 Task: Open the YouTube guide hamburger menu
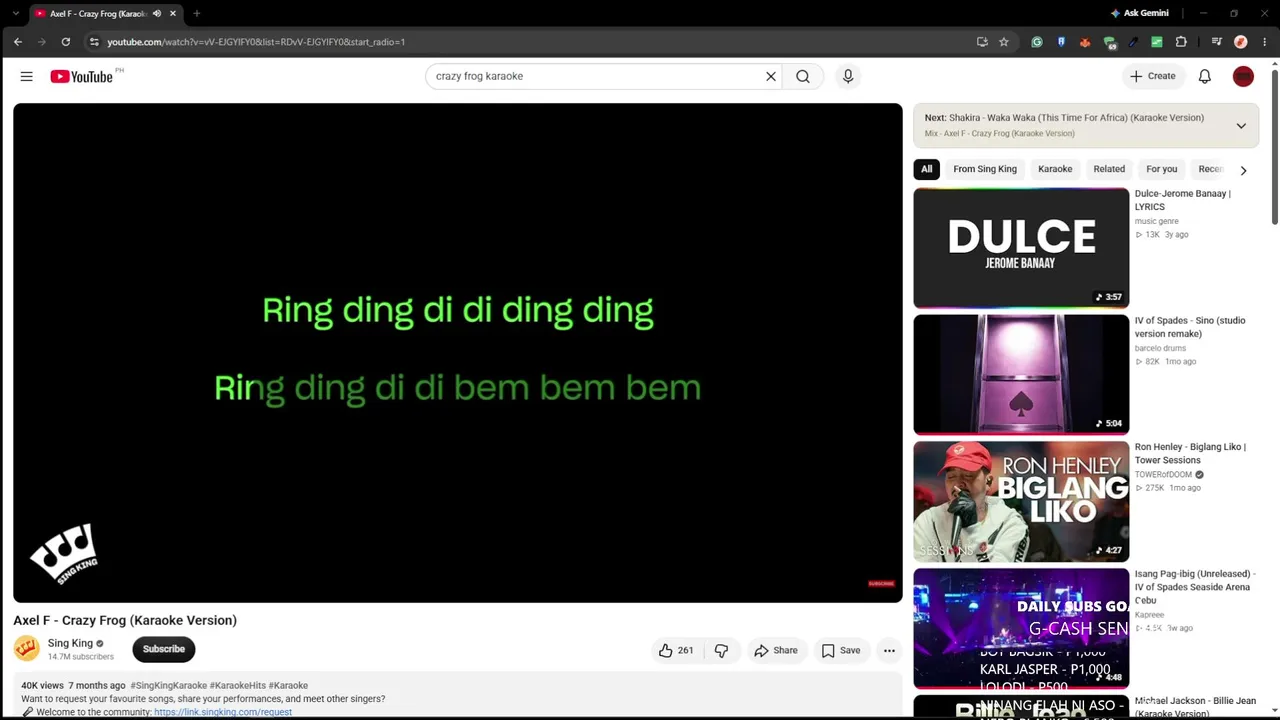[x=26, y=76]
